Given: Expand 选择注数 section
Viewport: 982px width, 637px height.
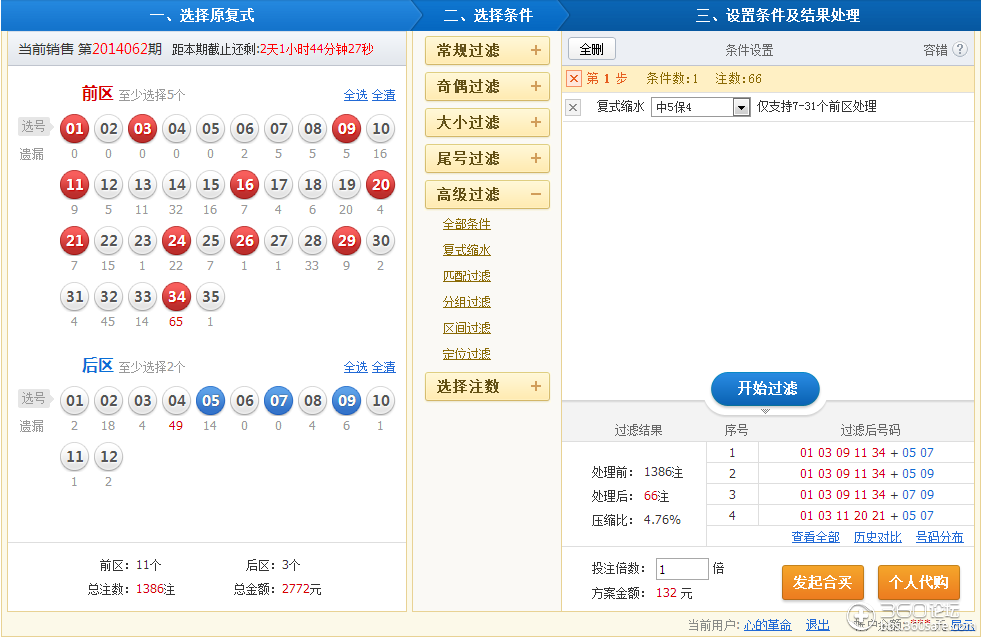Looking at the screenshot, I should pyautogui.click(x=487, y=386).
